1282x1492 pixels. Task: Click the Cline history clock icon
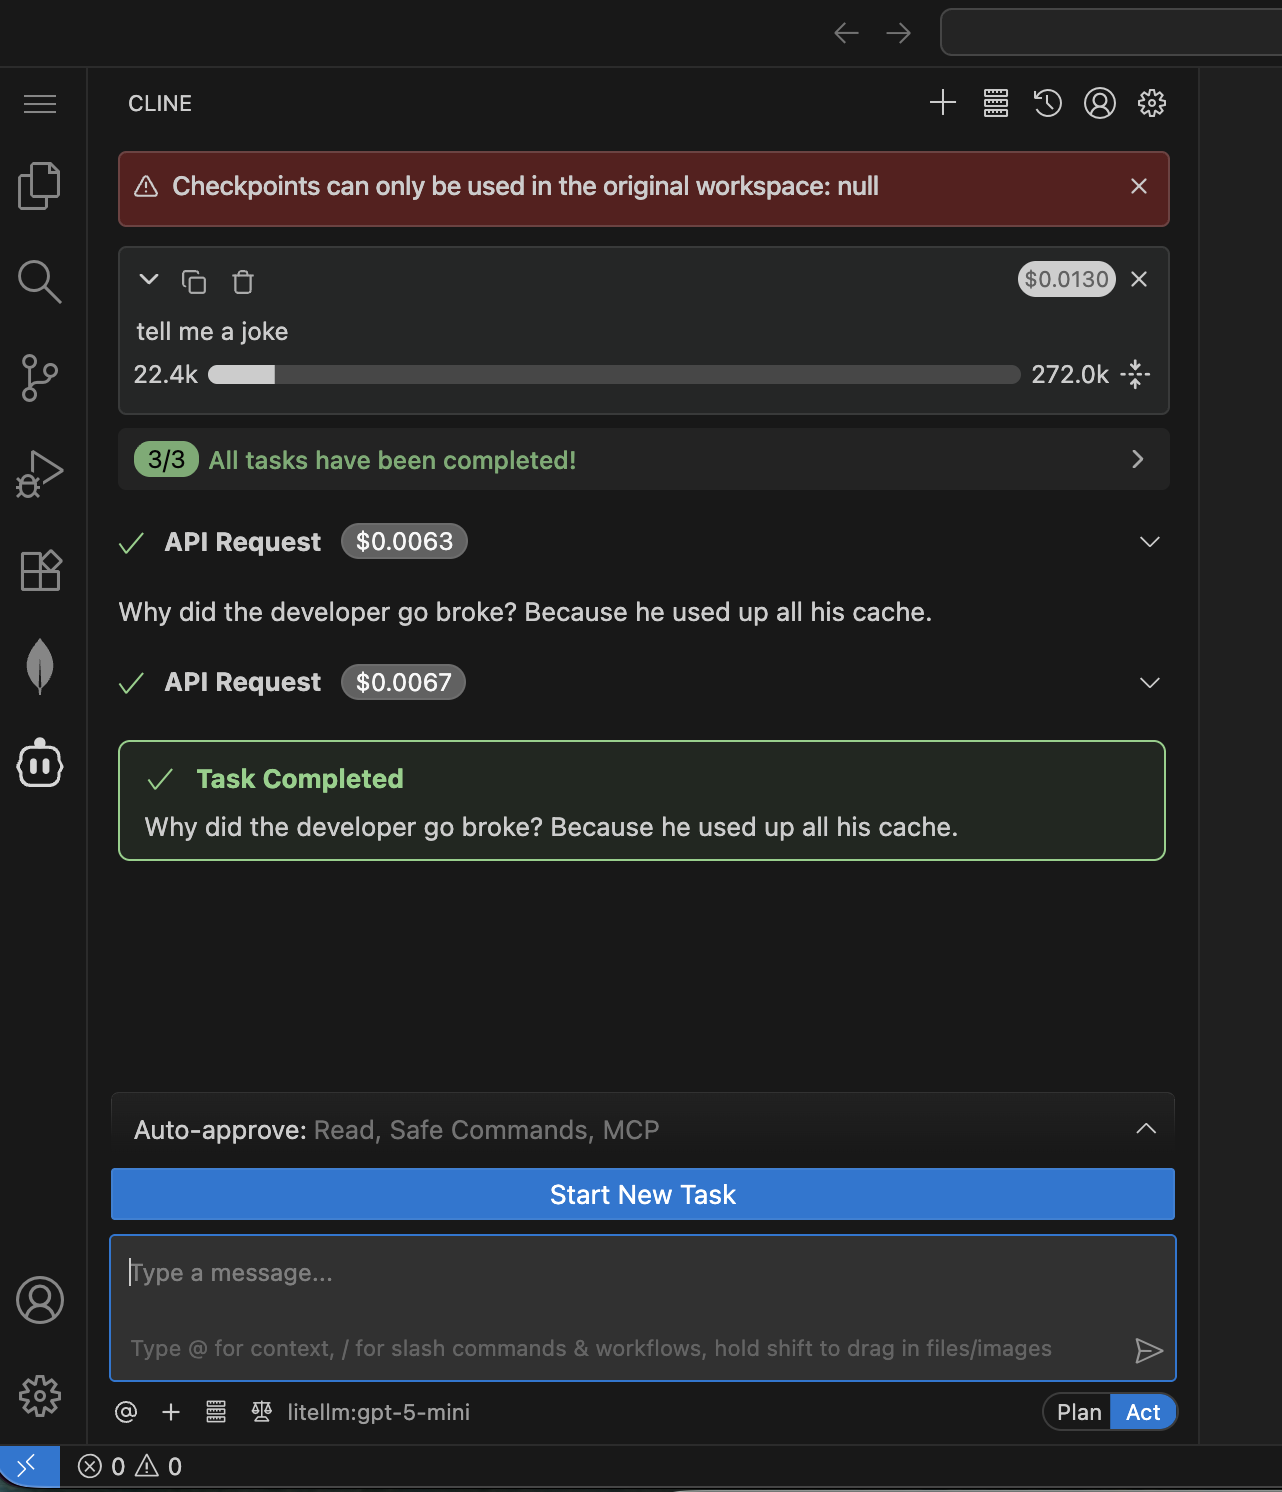point(1047,103)
